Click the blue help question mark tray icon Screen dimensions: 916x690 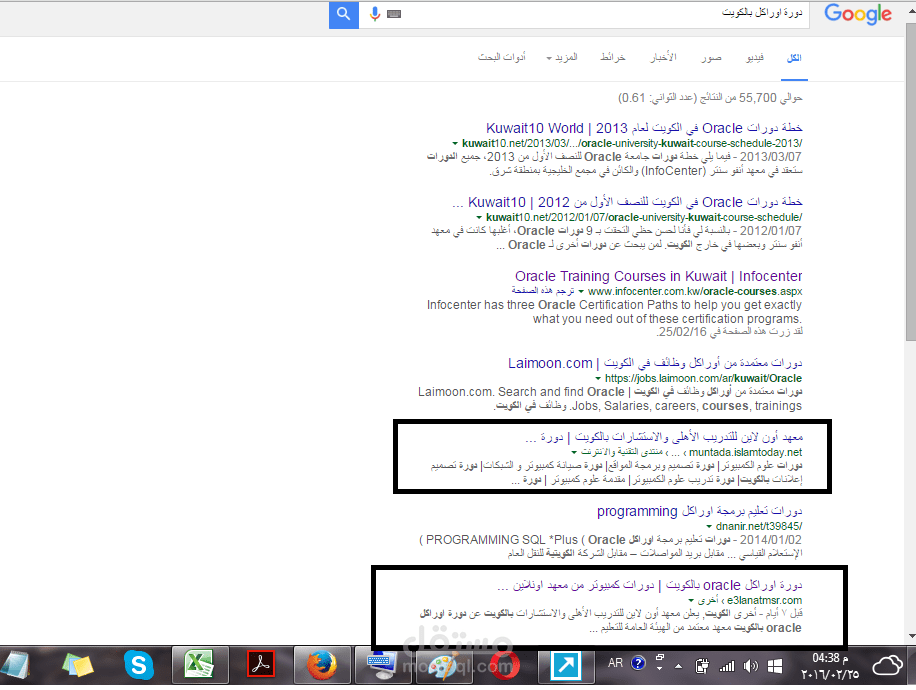pyautogui.click(x=639, y=663)
